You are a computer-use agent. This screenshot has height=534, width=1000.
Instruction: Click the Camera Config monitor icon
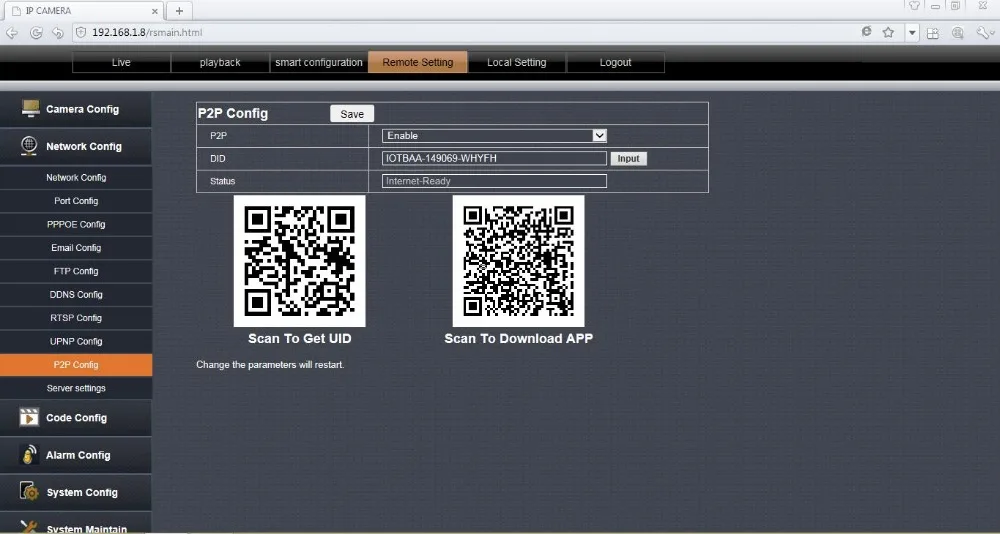coord(30,108)
